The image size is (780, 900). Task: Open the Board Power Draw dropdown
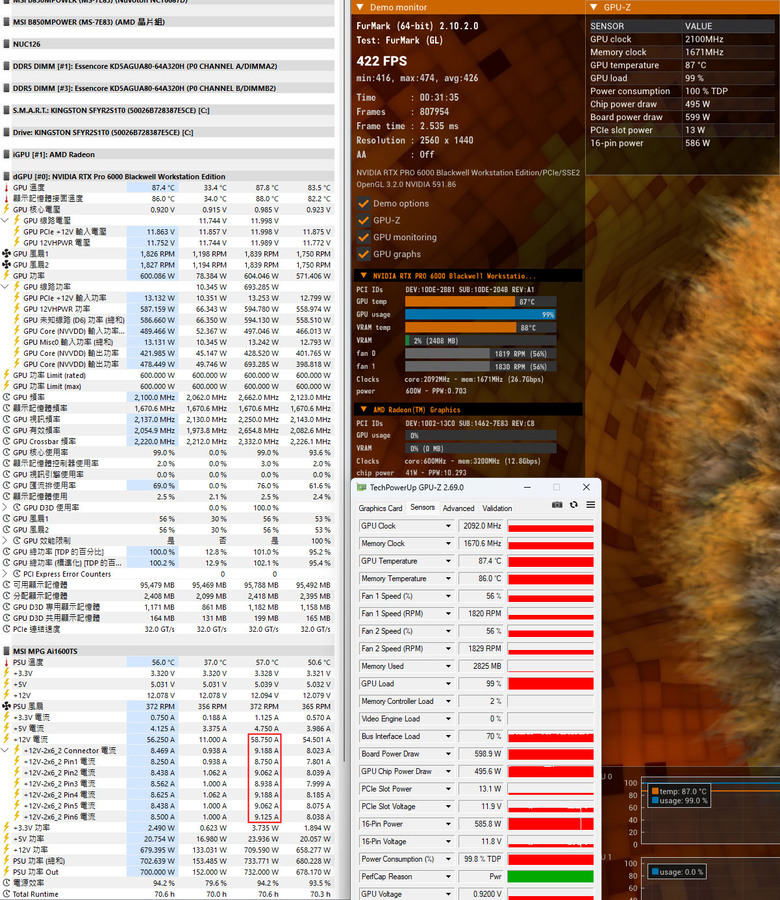[x=448, y=754]
